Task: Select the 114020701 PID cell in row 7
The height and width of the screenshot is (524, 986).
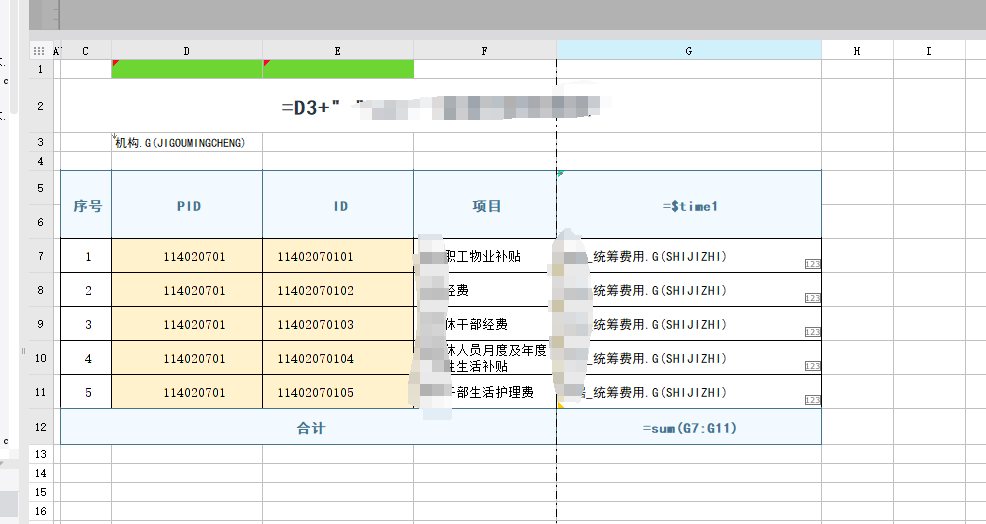Action: (x=187, y=256)
